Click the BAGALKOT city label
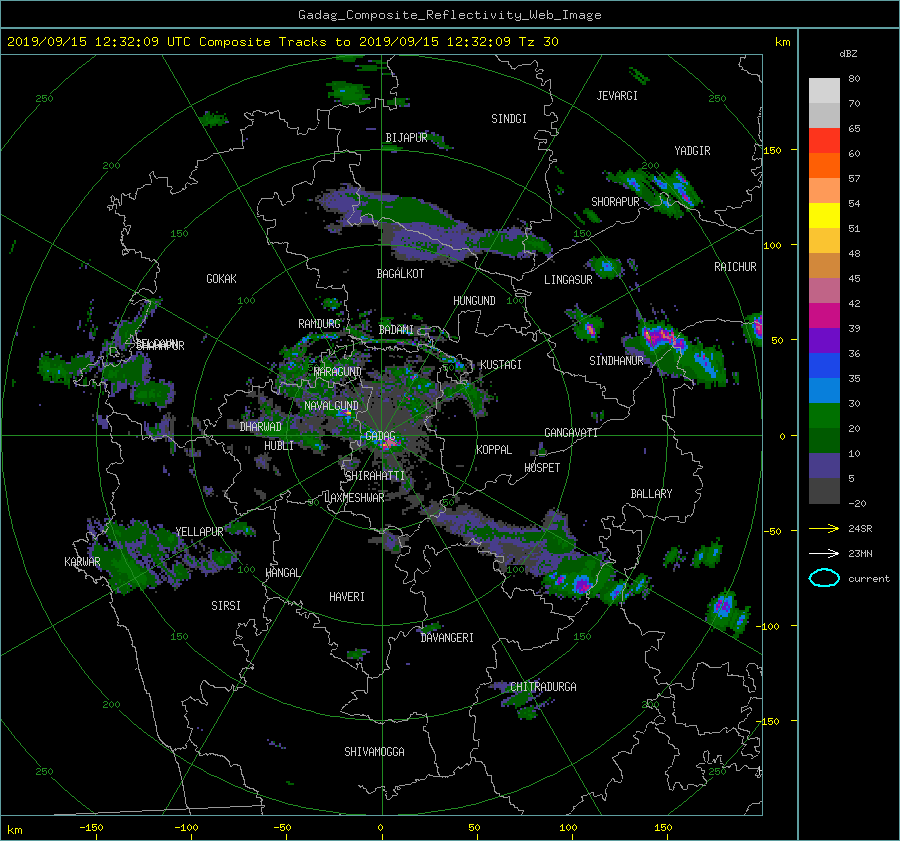Screen dimensions: 900x841 [400, 274]
